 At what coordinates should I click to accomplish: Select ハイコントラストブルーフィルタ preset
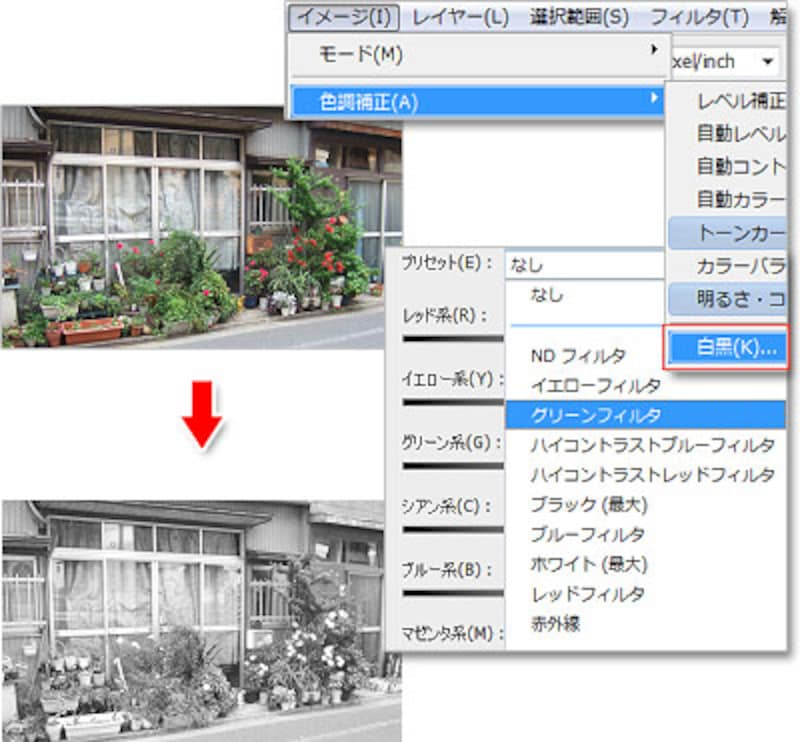point(652,444)
